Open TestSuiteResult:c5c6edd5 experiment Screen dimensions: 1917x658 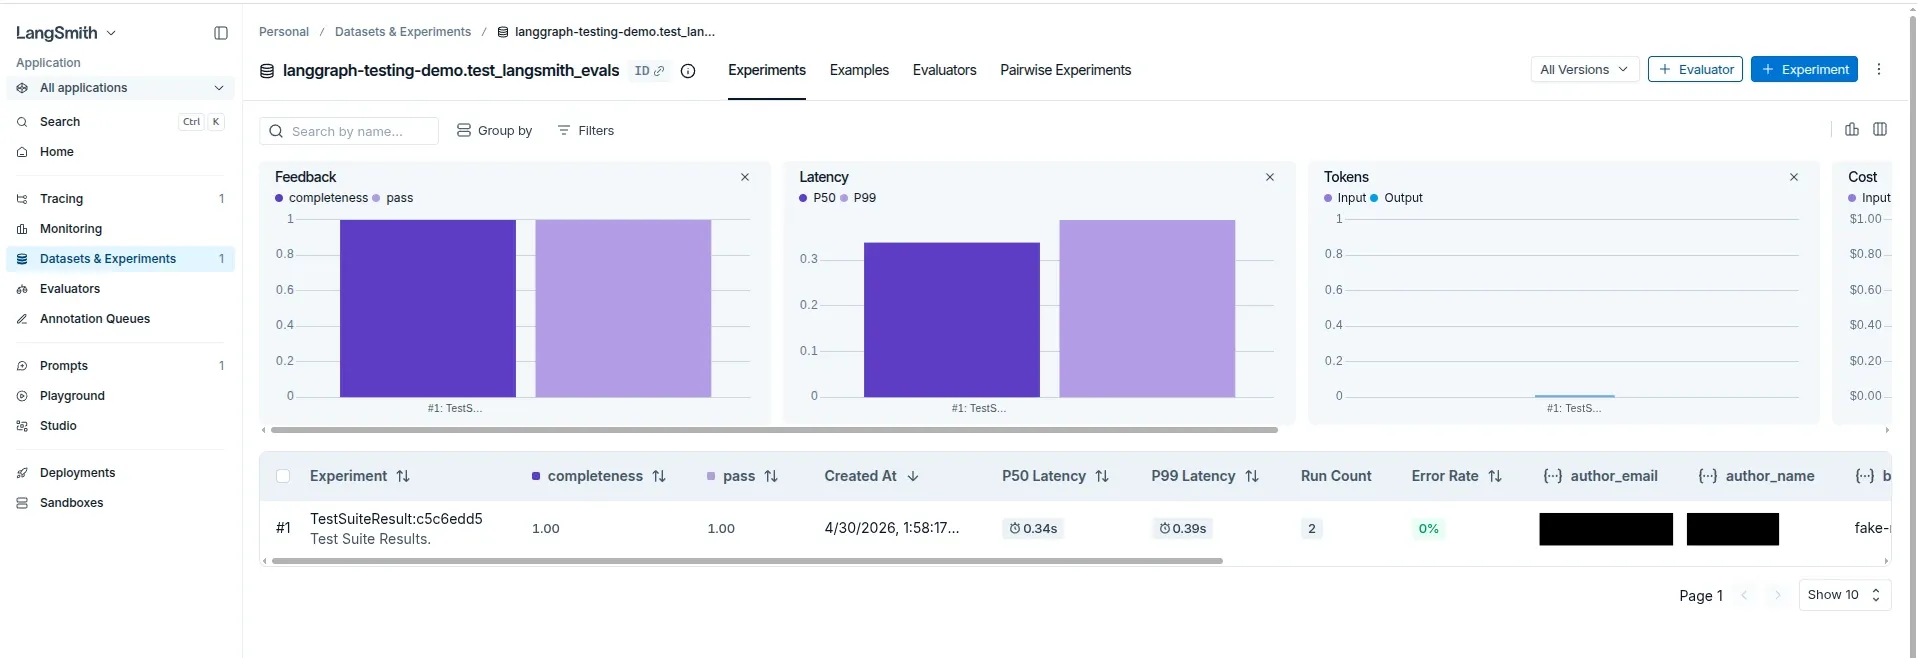396,519
